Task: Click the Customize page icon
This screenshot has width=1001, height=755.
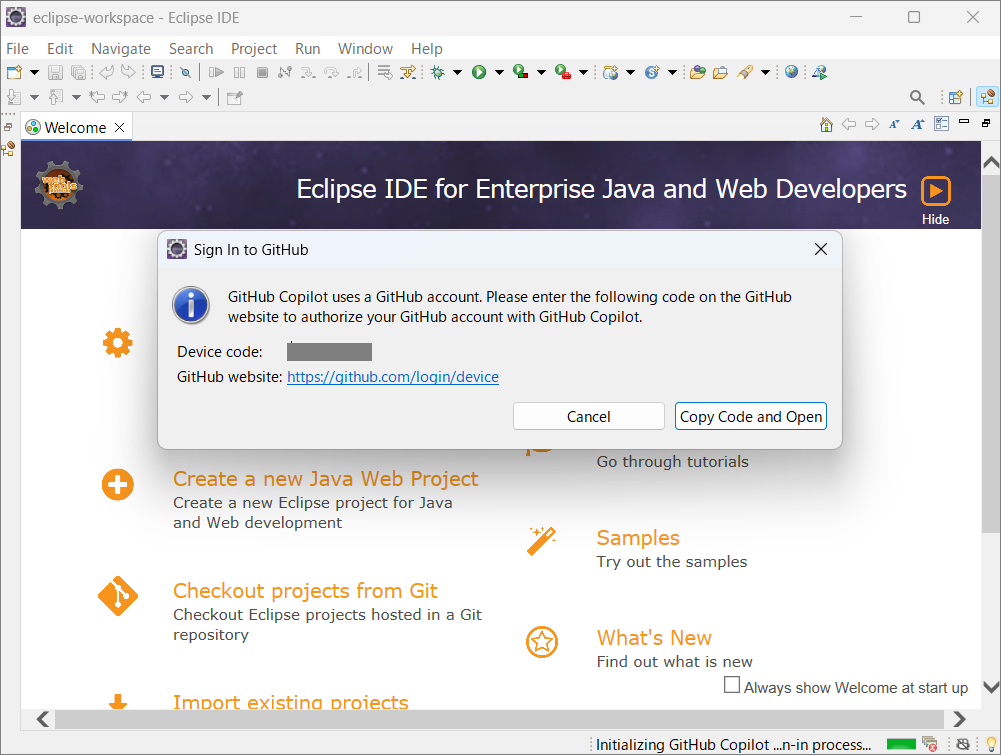Action: [941, 124]
